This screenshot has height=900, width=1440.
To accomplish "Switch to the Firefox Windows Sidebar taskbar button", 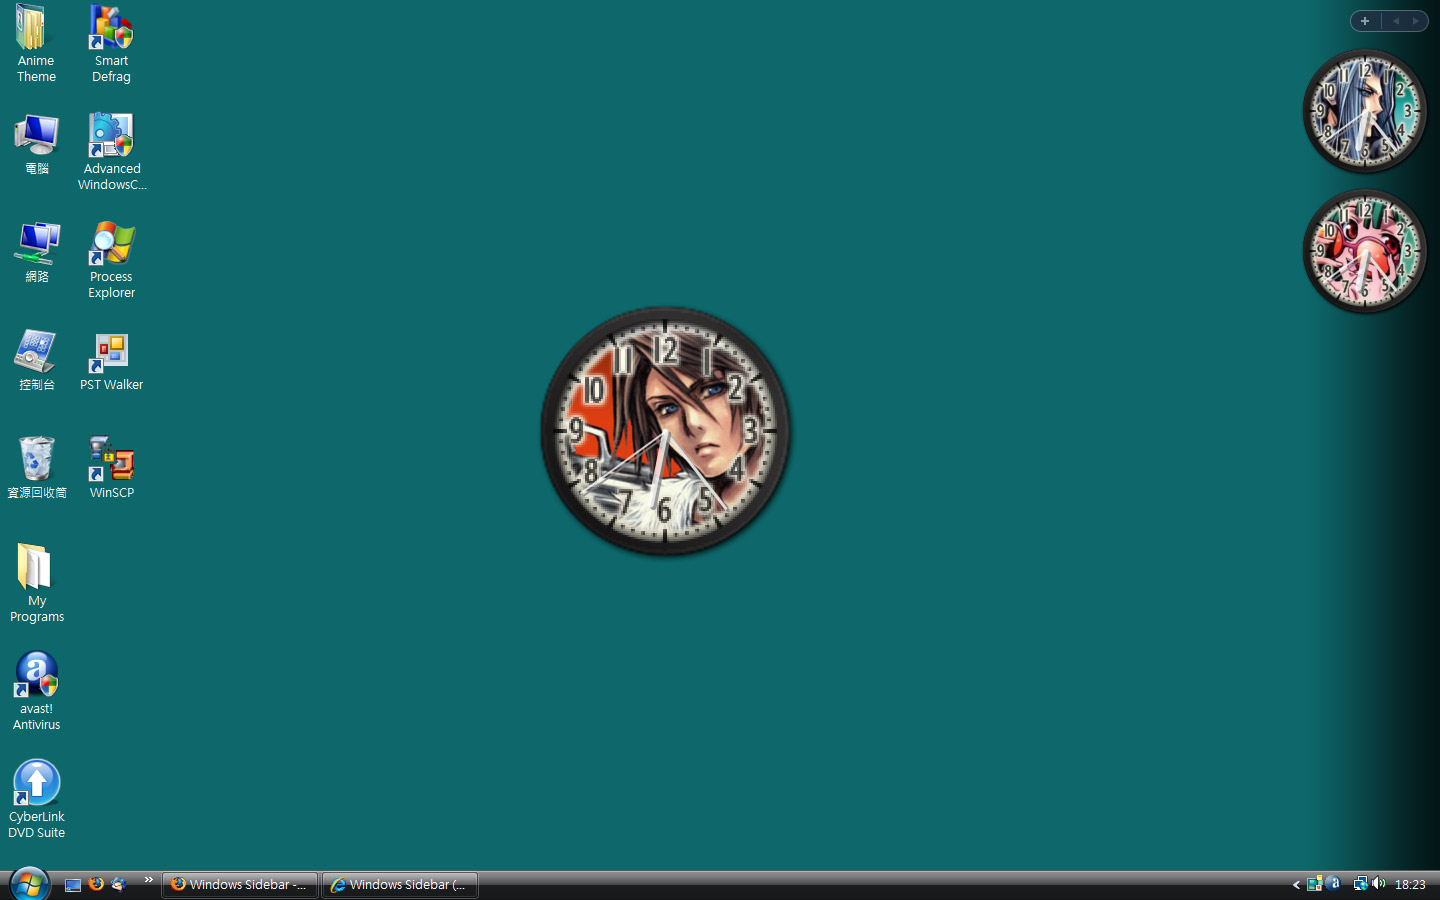I will click(240, 885).
